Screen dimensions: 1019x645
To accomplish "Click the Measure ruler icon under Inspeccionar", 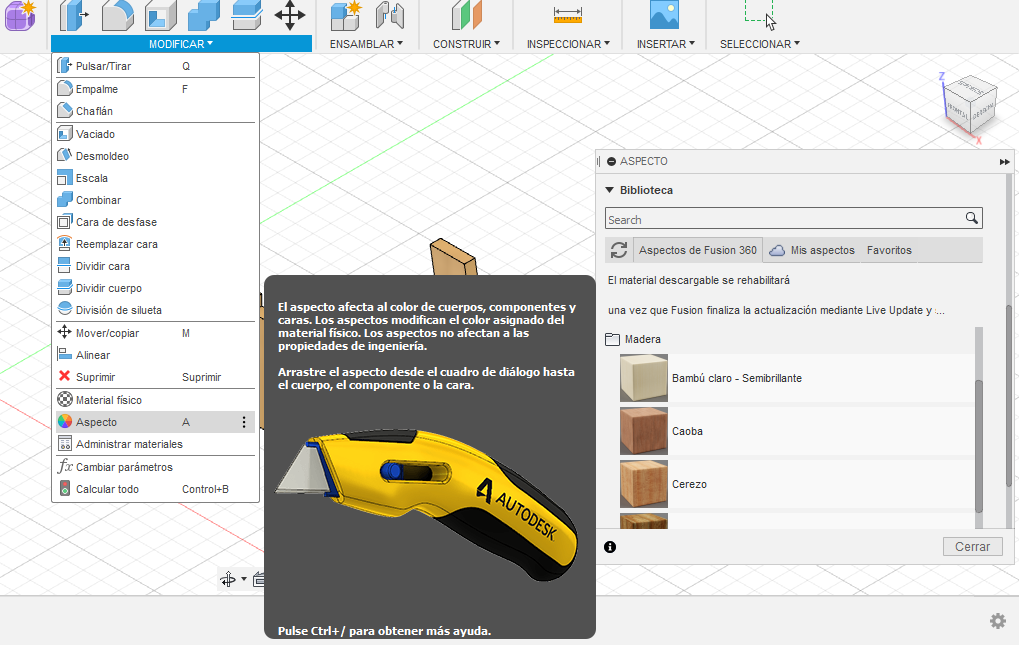I will [567, 15].
